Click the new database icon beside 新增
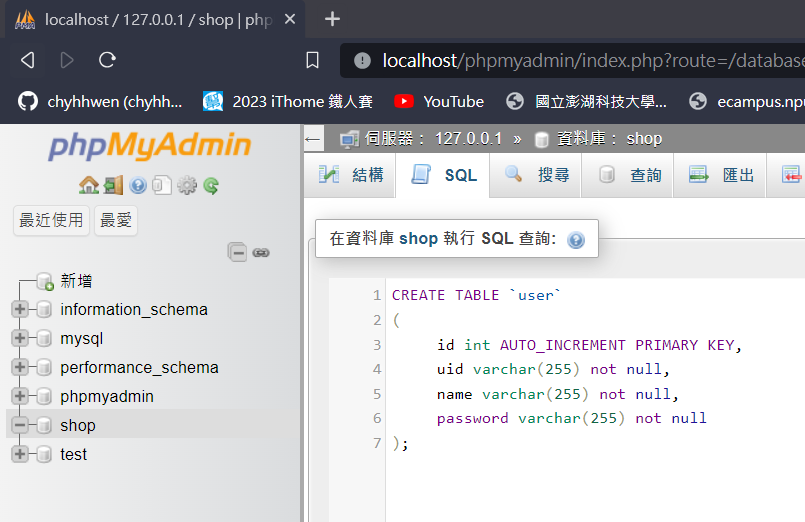Screen dimensions: 805x522 coord(45,281)
